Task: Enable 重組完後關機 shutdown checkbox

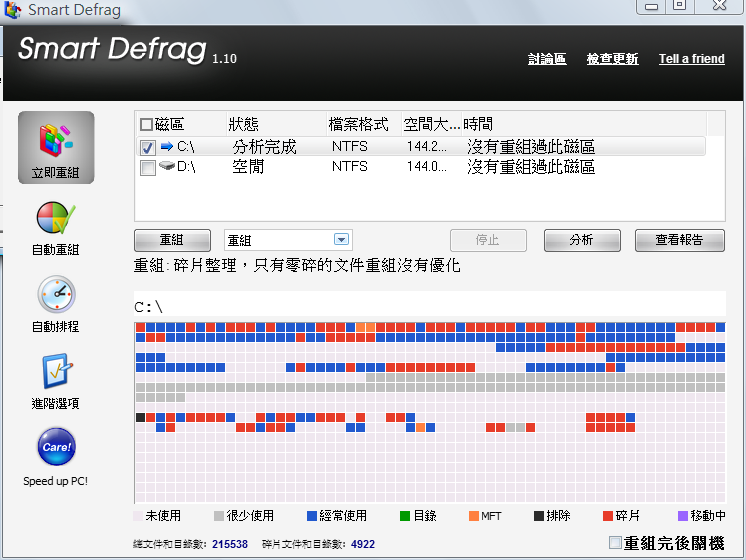Action: (x=615, y=542)
